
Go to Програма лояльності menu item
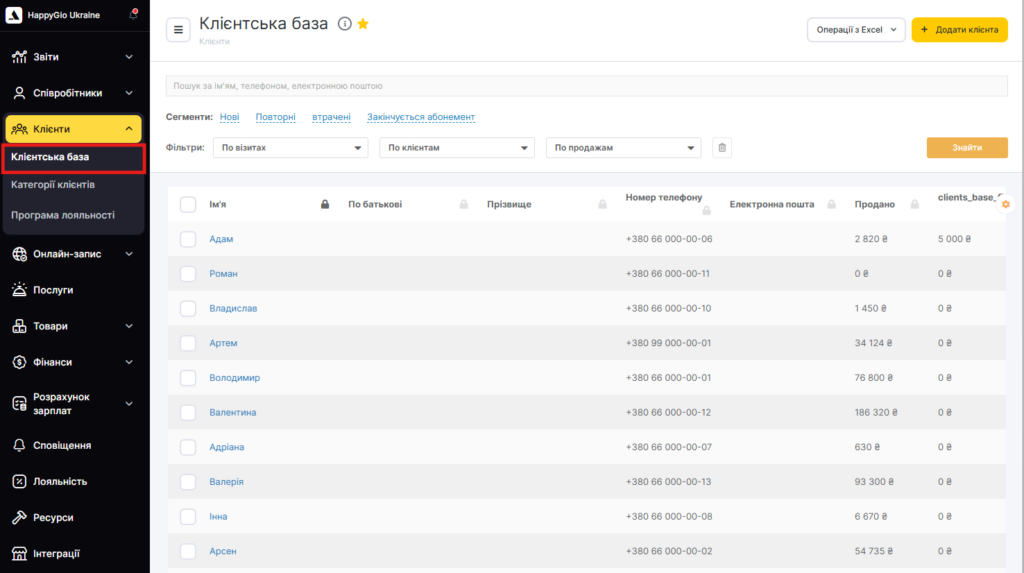coord(63,215)
